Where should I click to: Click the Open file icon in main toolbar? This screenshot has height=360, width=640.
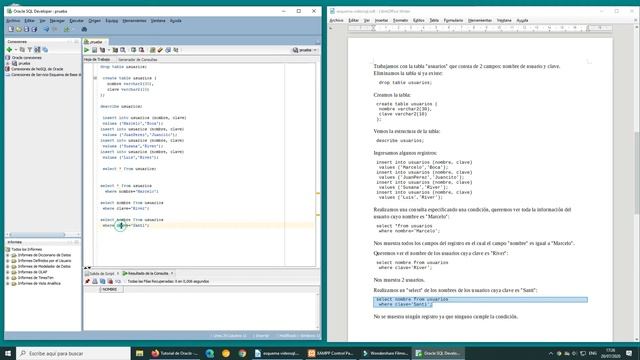click(19, 29)
